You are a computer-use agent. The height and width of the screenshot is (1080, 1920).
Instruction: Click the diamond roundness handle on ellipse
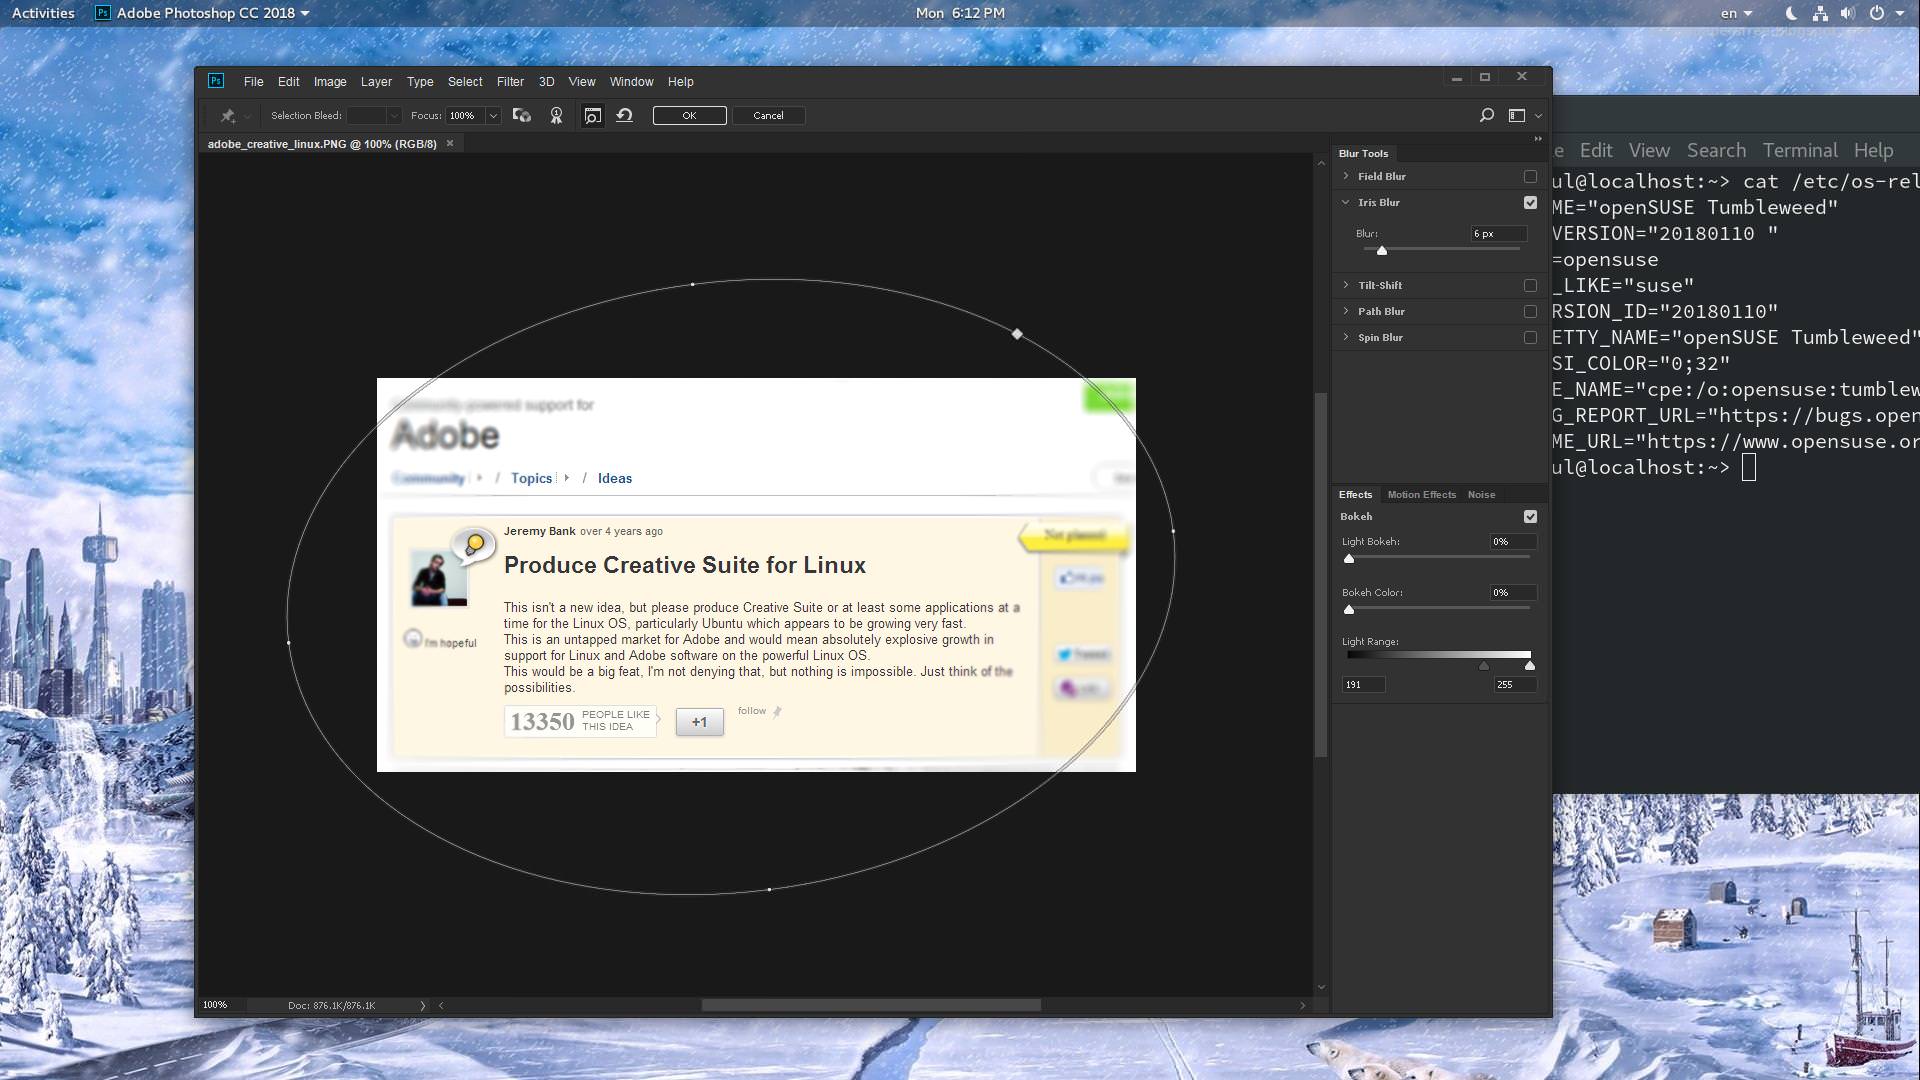tap(1017, 334)
